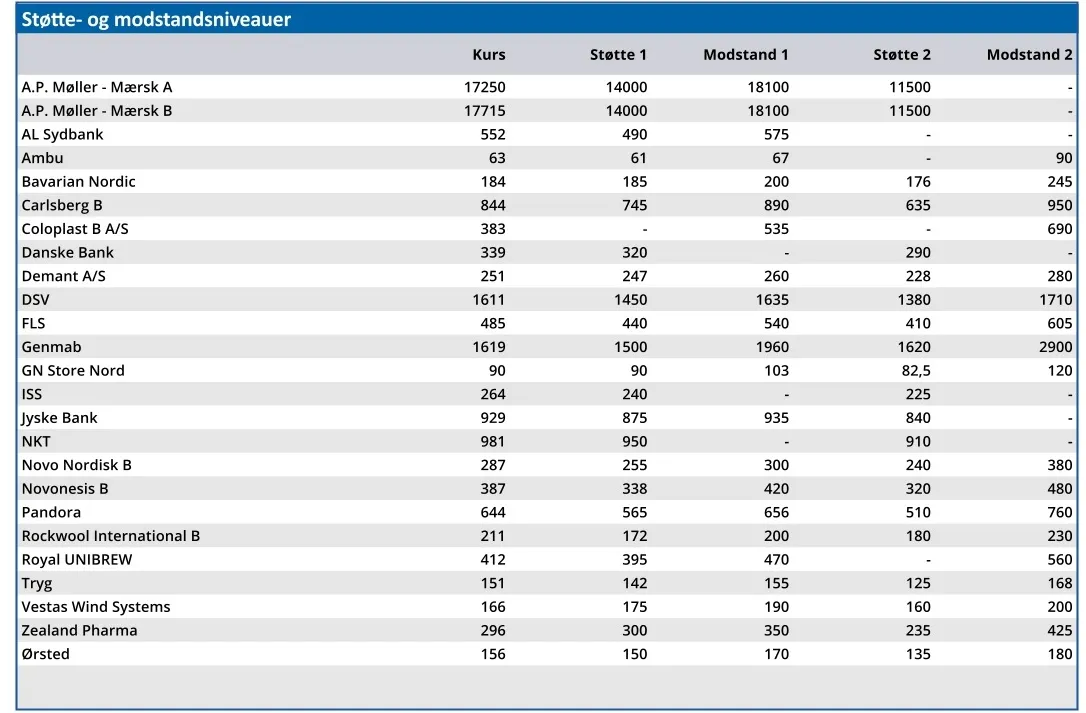This screenshot has height=713, width=1086.
Task: Click Zealand Pharma's Støtte 1 value 300
Action: 634,630
